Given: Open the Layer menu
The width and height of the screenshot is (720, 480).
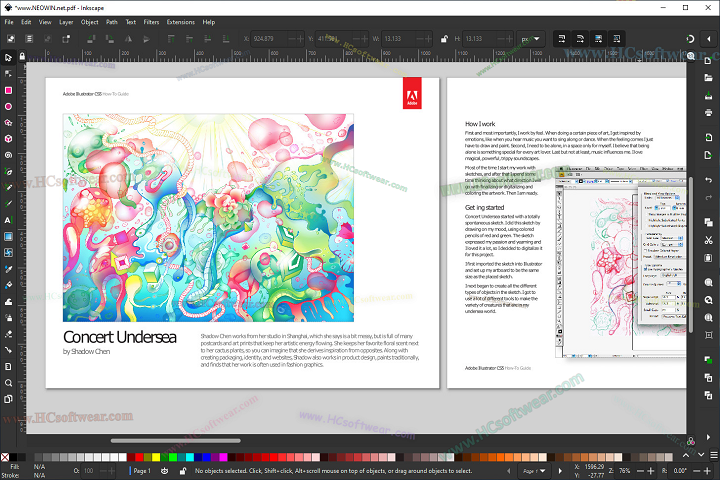Looking at the screenshot, I should [66, 22].
